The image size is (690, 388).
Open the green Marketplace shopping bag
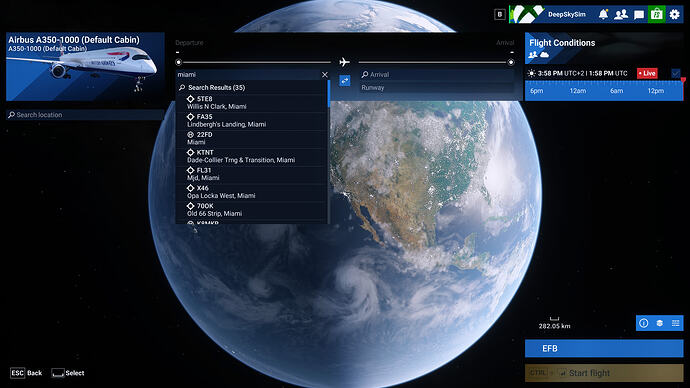[657, 14]
